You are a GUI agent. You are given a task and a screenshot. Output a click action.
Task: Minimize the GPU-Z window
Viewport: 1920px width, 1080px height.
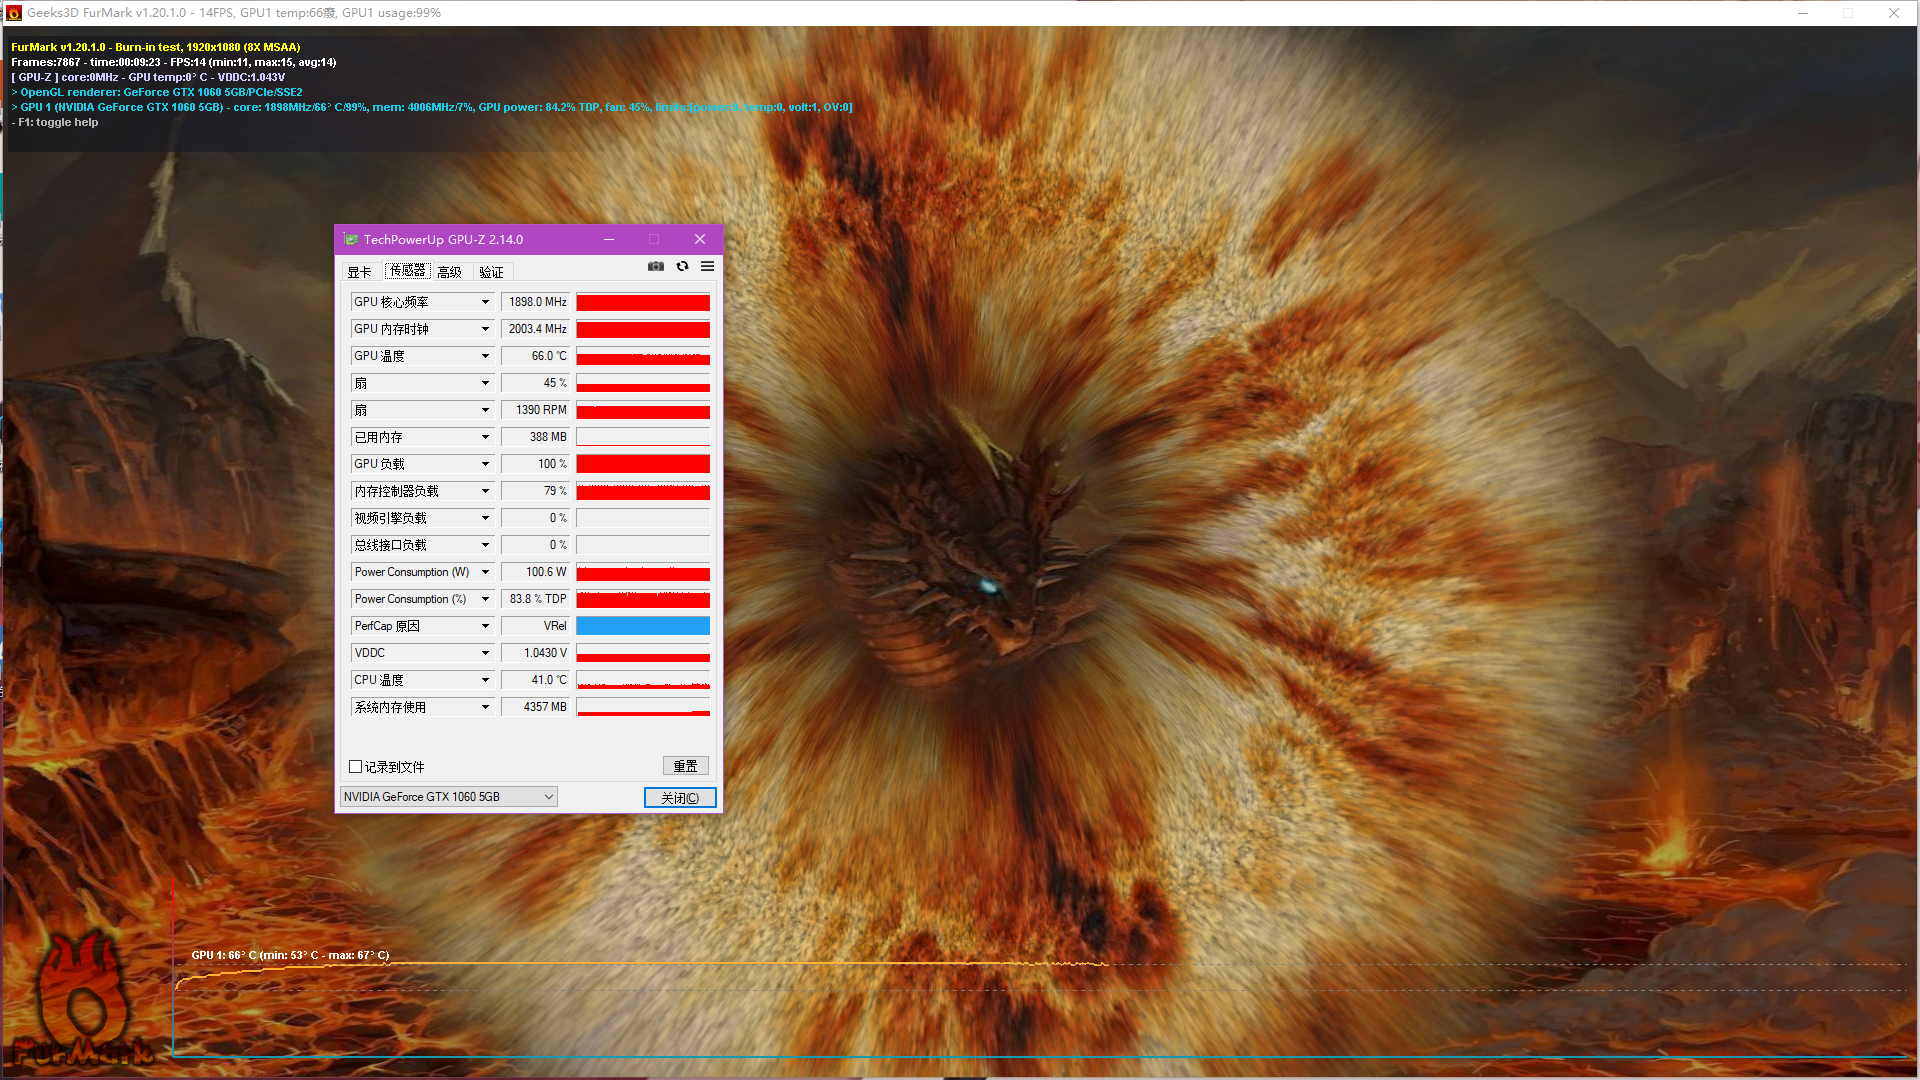coord(609,239)
